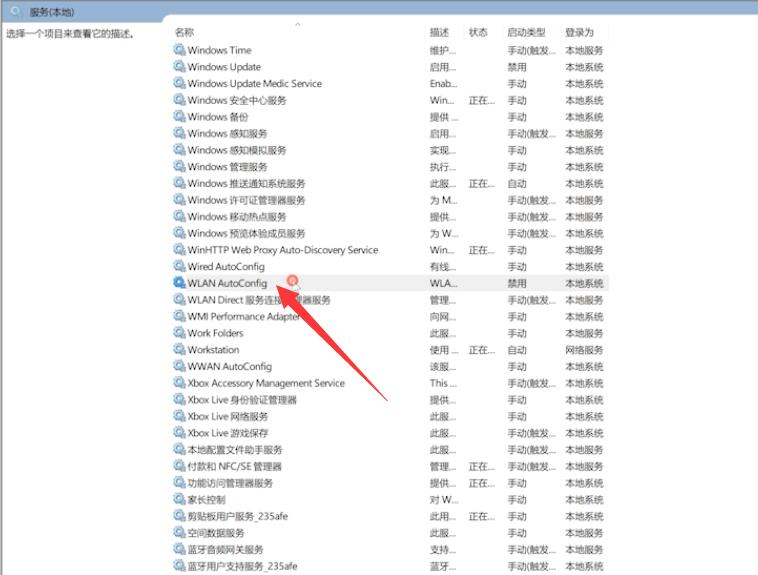The width and height of the screenshot is (758, 575).
Task: Click the icon beside Windows 移动热点服务
Action: pyautogui.click(x=179, y=216)
